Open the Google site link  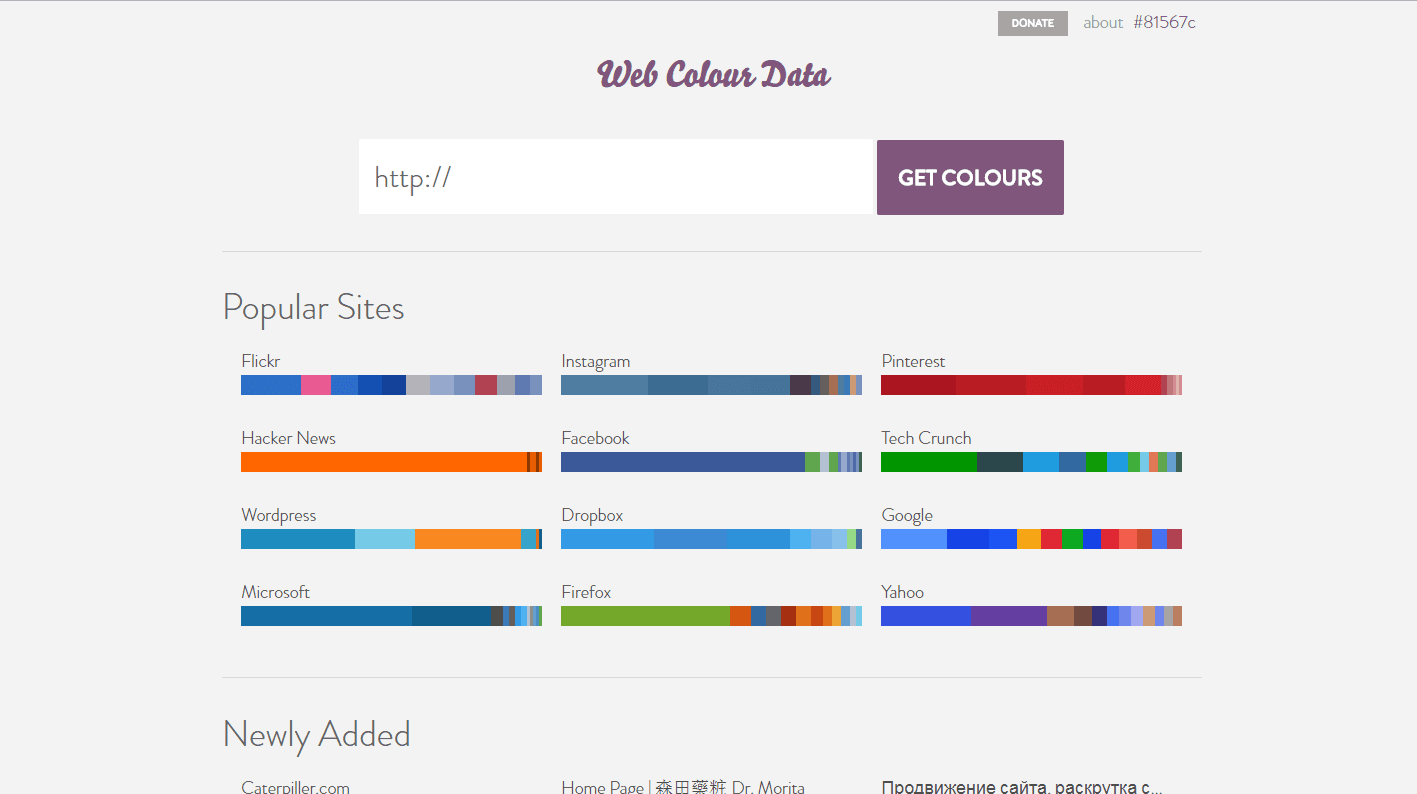[907, 515]
